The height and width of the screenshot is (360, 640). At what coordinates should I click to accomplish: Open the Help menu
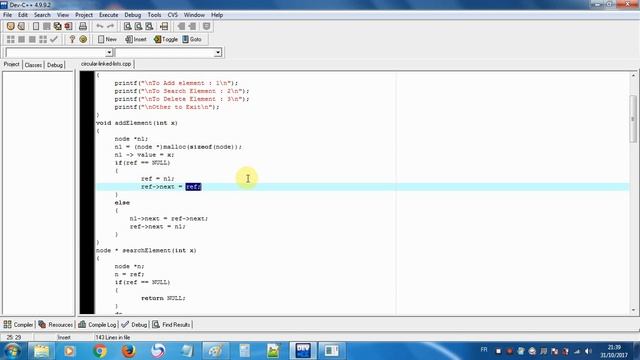[x=217, y=15]
